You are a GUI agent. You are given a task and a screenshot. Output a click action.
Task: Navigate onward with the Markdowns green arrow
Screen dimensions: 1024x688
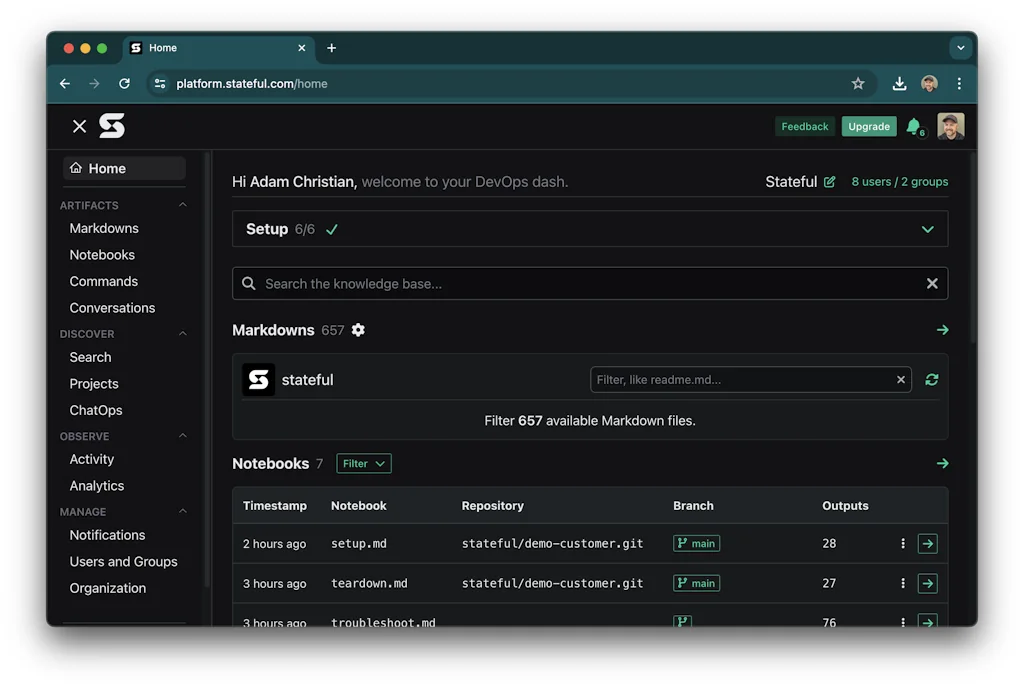(941, 330)
